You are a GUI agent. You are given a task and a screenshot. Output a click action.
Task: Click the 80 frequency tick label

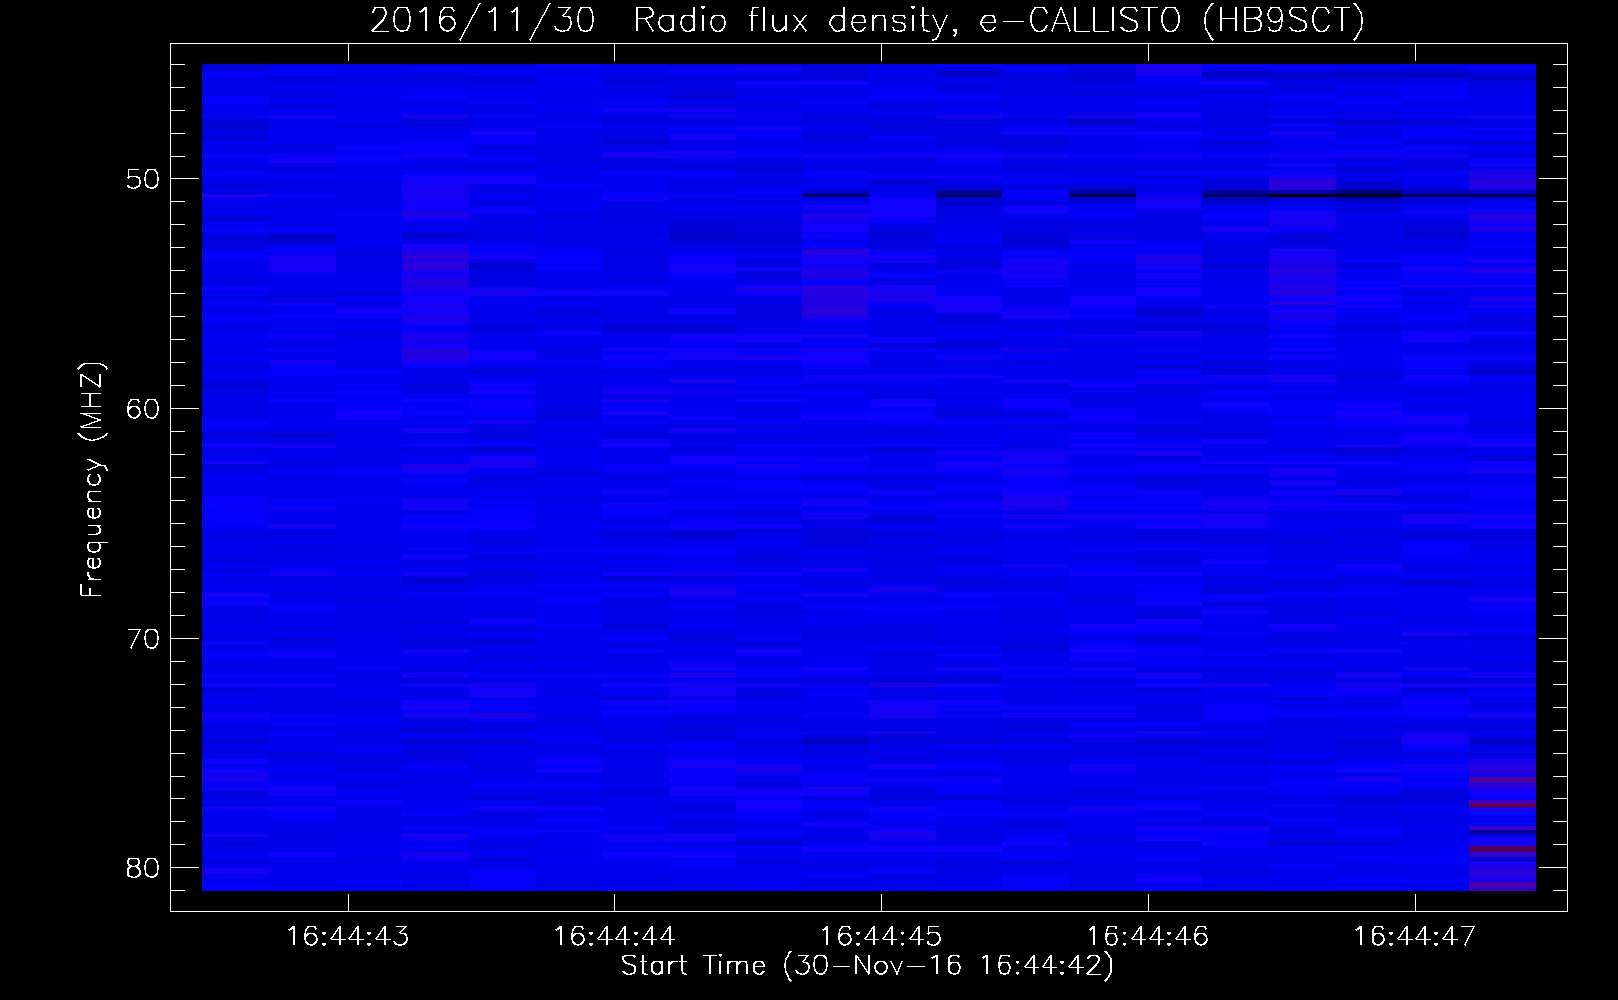144,867
